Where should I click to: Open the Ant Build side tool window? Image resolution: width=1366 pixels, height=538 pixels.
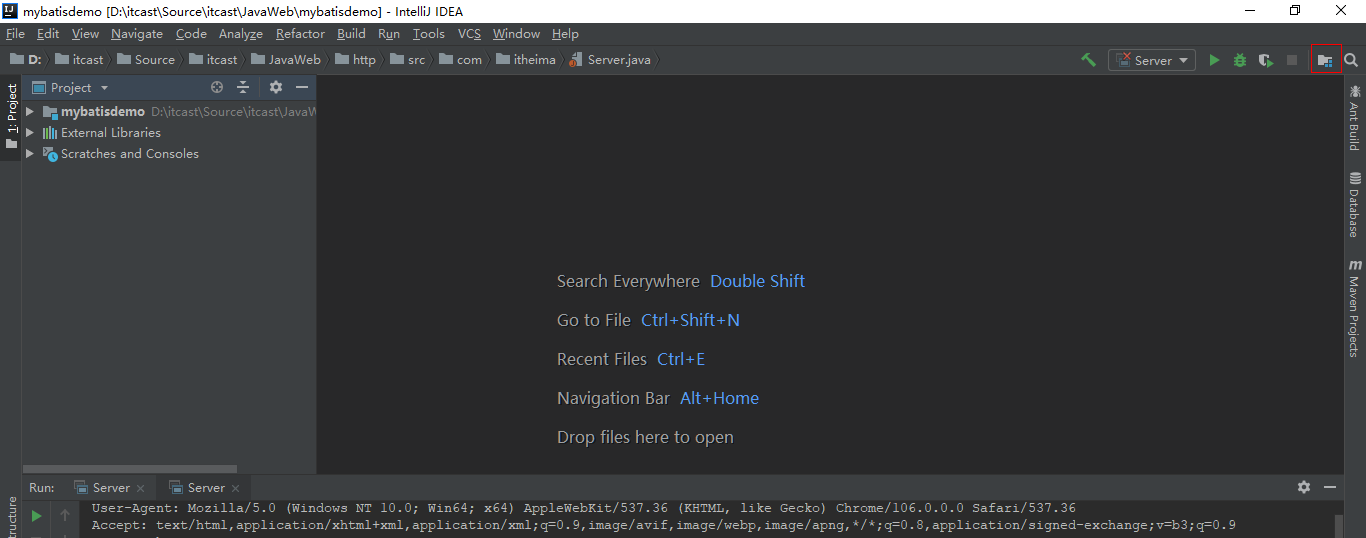1354,118
